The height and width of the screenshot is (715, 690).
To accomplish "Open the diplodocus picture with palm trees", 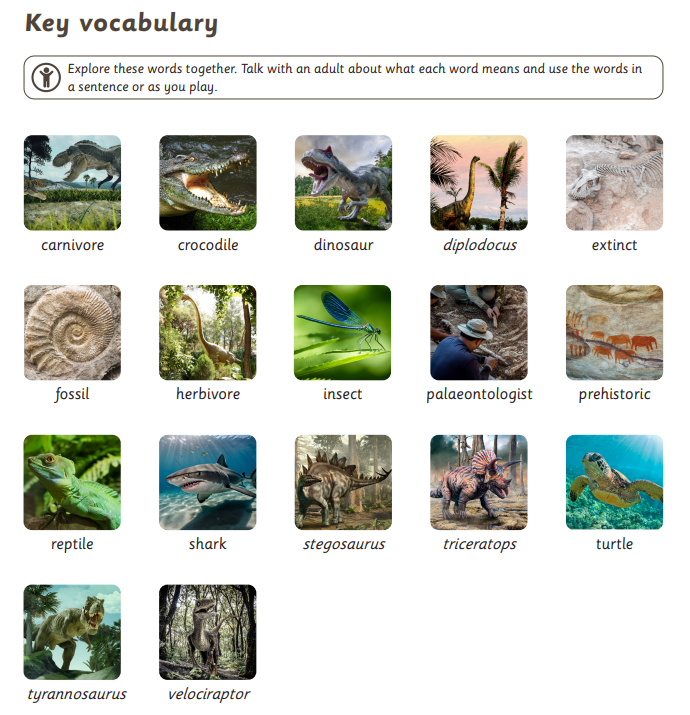I will point(479,182).
